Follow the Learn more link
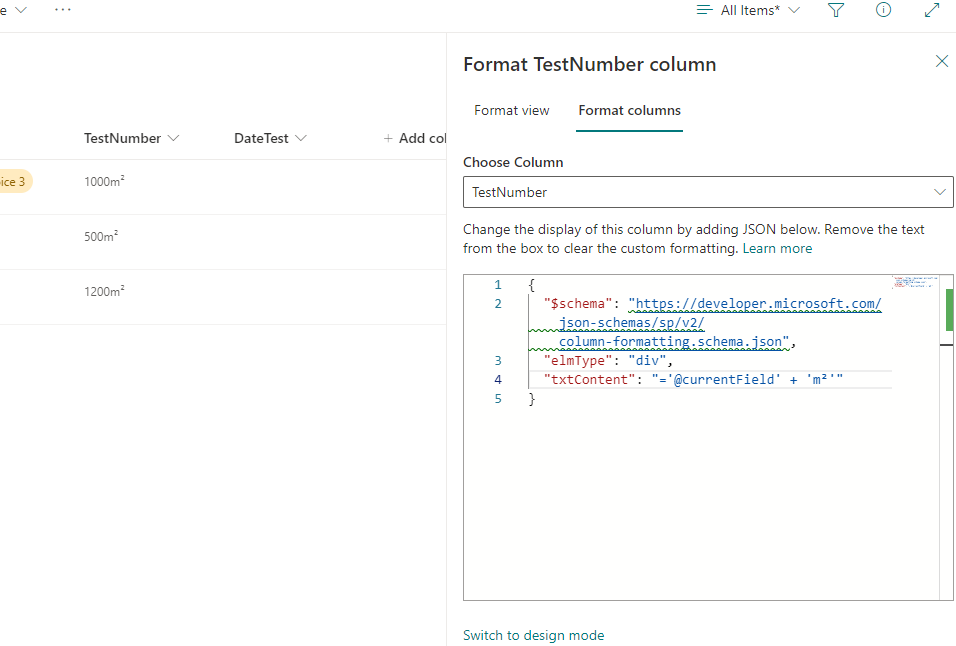 click(x=777, y=249)
